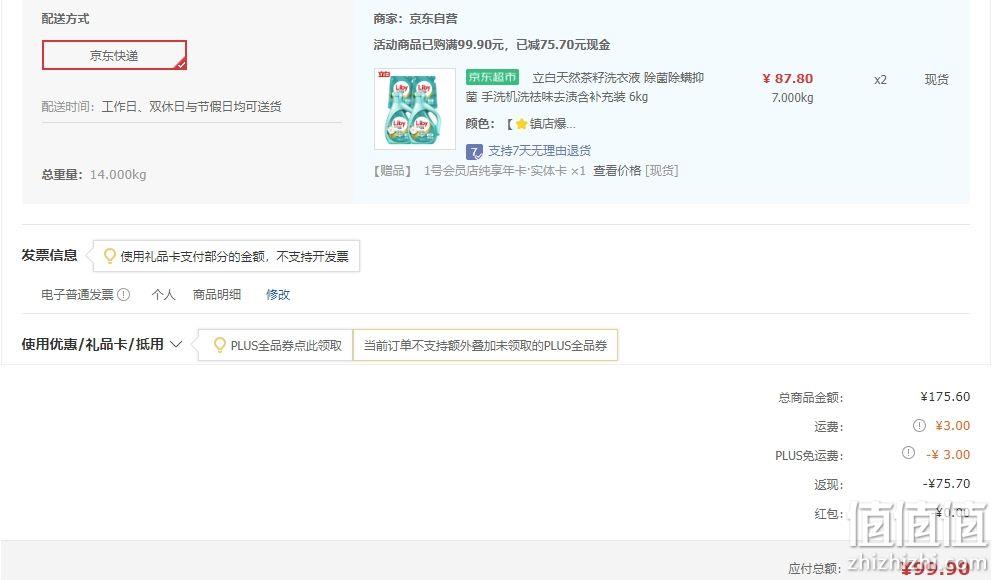Click the info icon beside 运费 amount
This screenshot has height=580, width=997.
coord(919,425)
